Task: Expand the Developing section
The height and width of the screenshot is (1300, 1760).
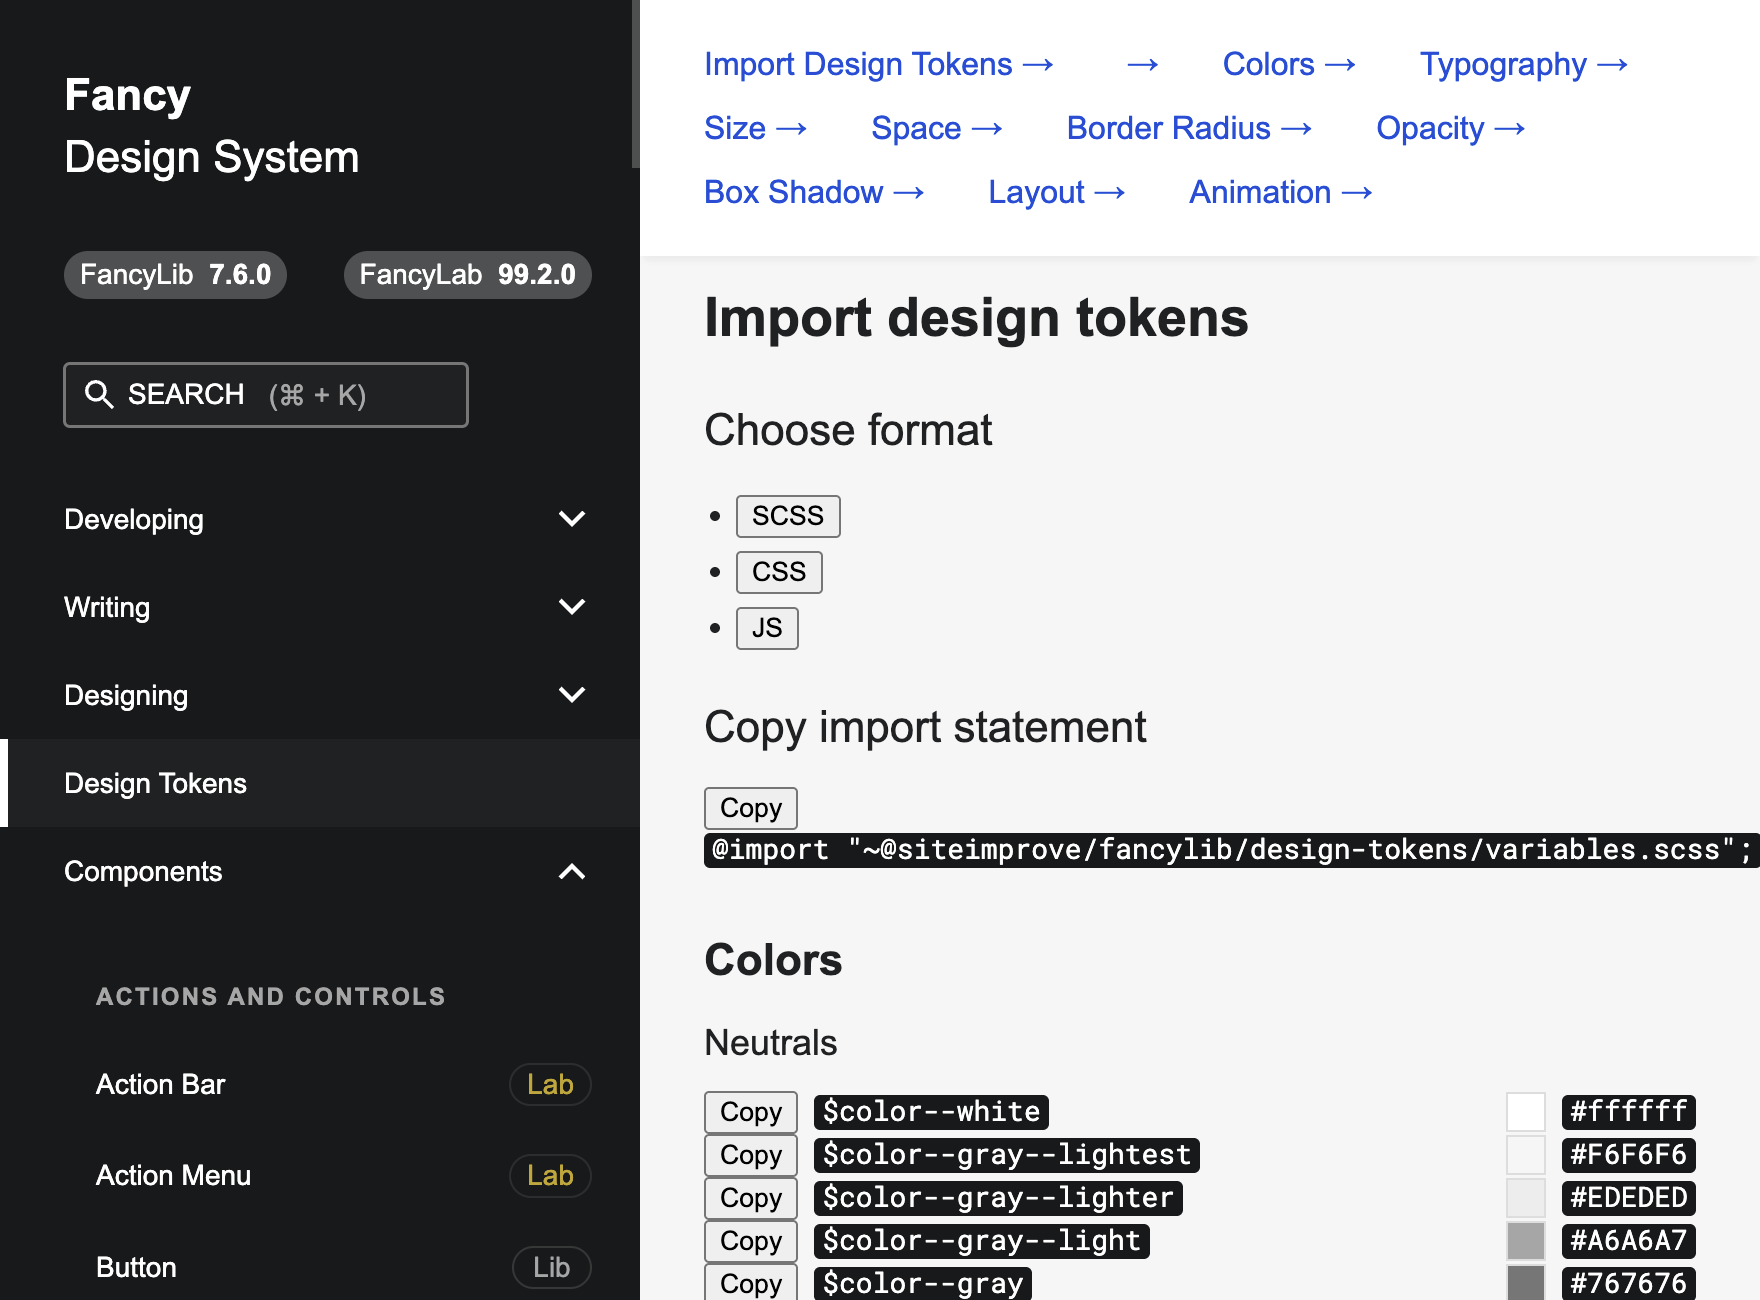Action: (x=320, y=519)
